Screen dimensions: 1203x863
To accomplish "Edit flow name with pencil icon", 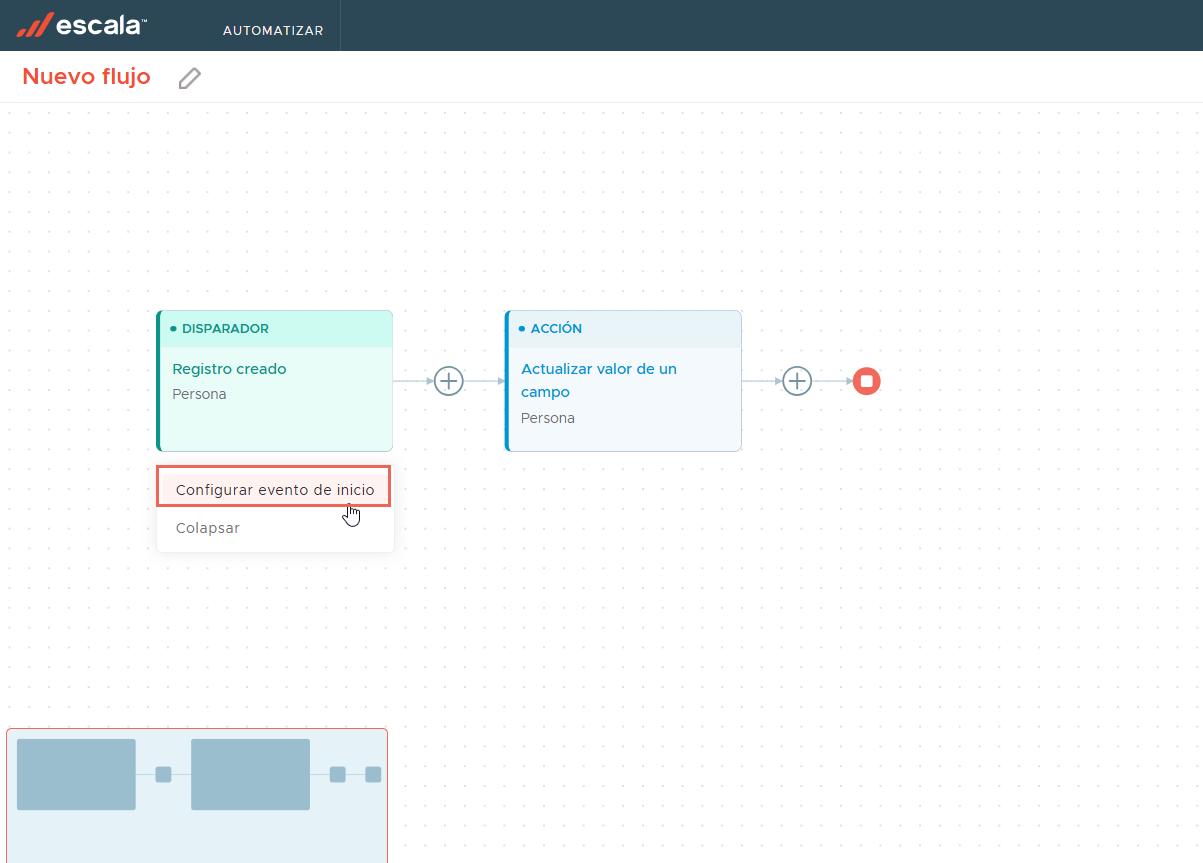I will coord(189,78).
